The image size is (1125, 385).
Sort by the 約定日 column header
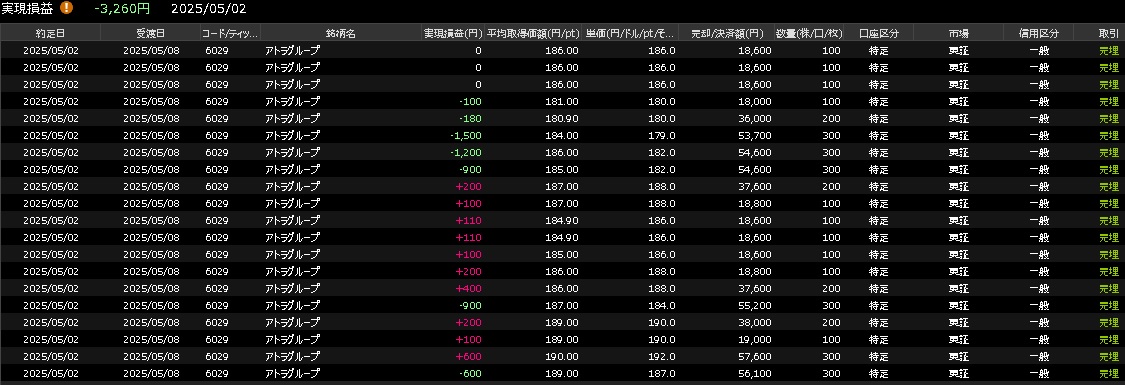pyautogui.click(x=50, y=33)
